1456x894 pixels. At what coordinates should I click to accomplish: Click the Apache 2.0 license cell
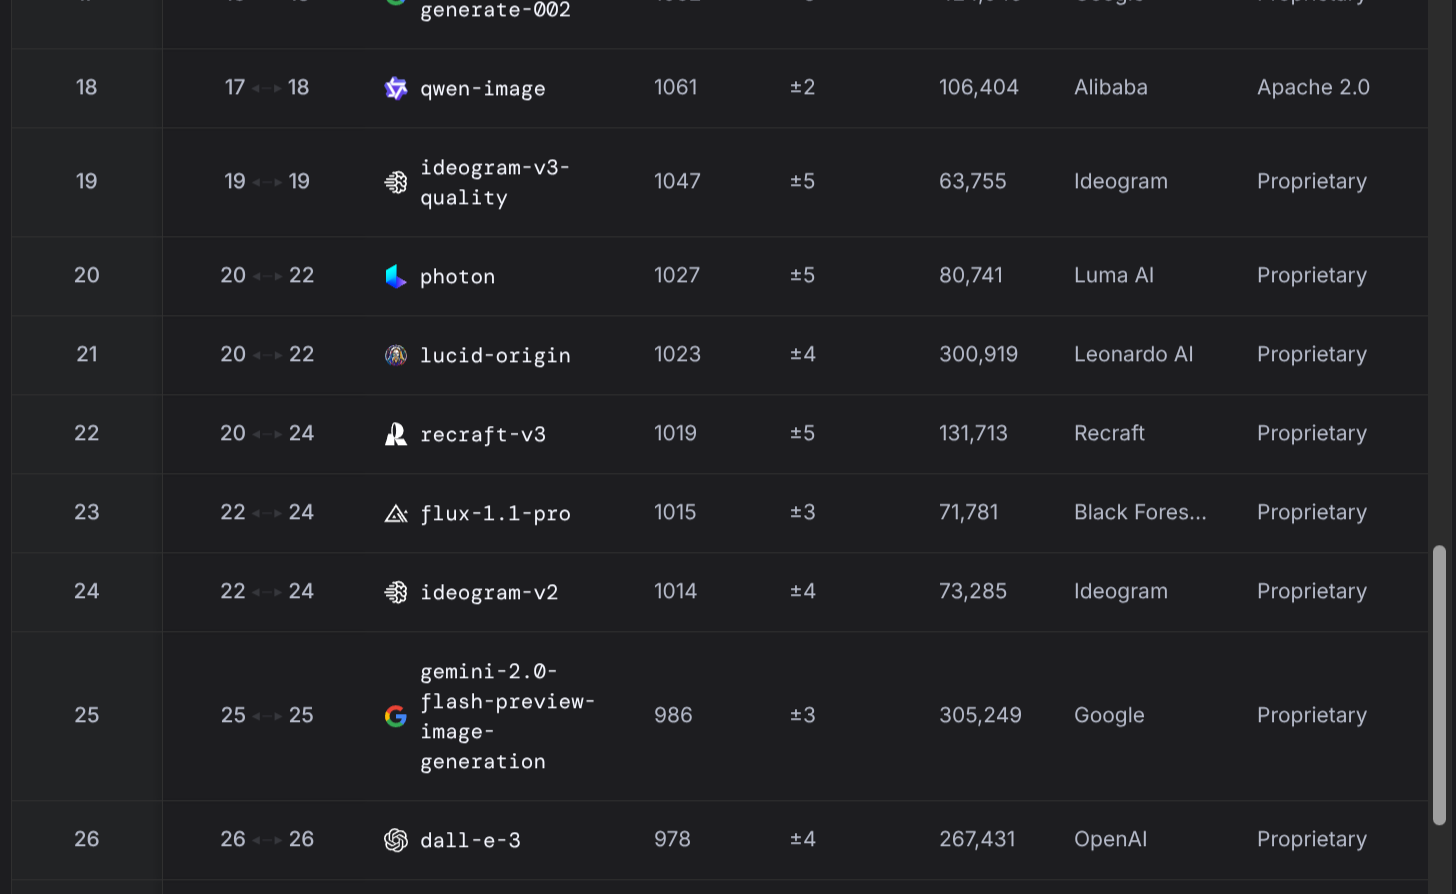tap(1313, 88)
